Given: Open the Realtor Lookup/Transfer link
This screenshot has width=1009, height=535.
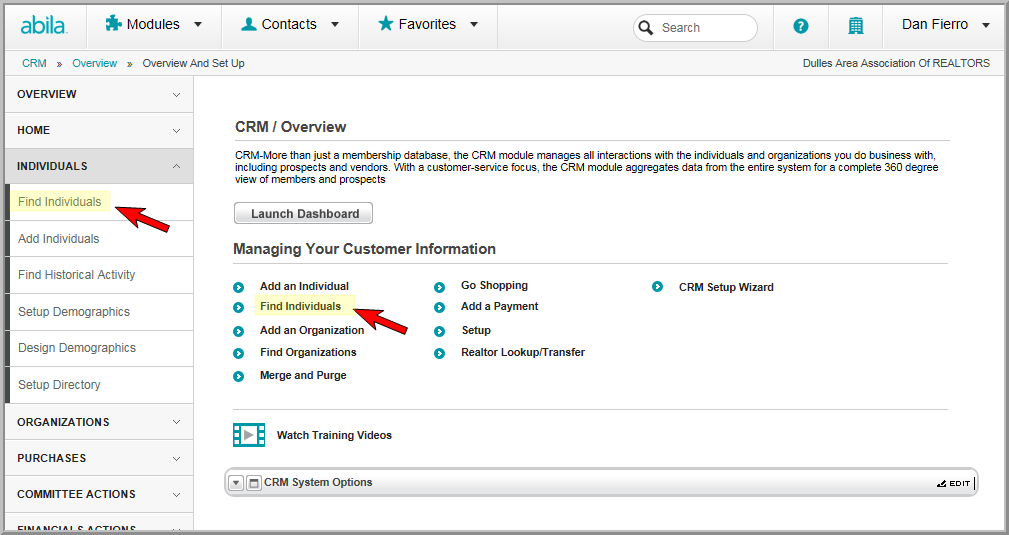Looking at the screenshot, I should pos(523,352).
